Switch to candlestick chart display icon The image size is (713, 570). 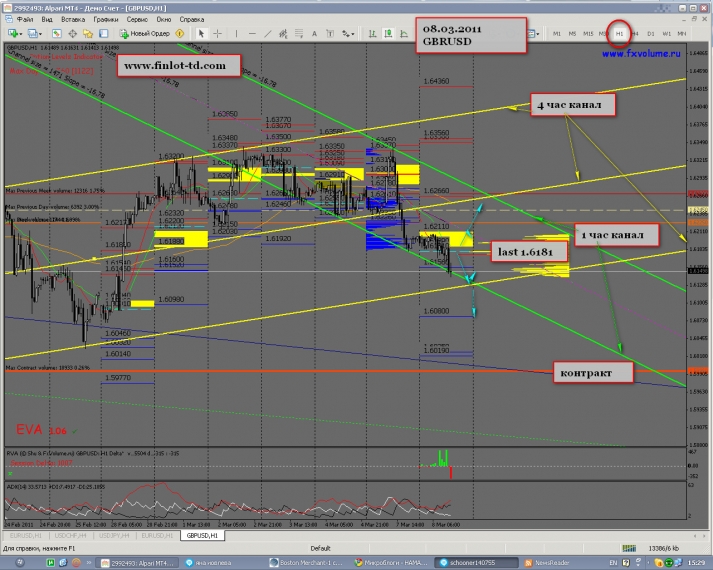(388, 34)
